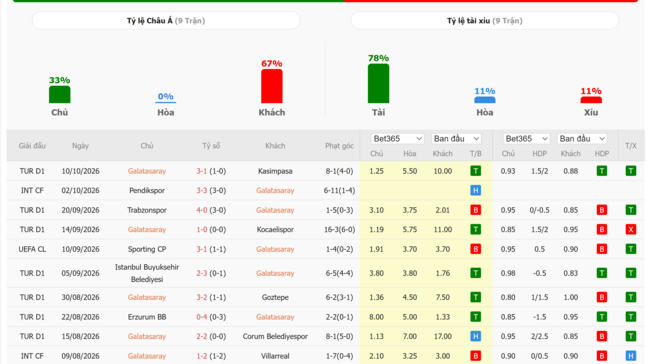The width and height of the screenshot is (650, 364).
Task: Click the Phạt góc column header
Action: point(339,146)
